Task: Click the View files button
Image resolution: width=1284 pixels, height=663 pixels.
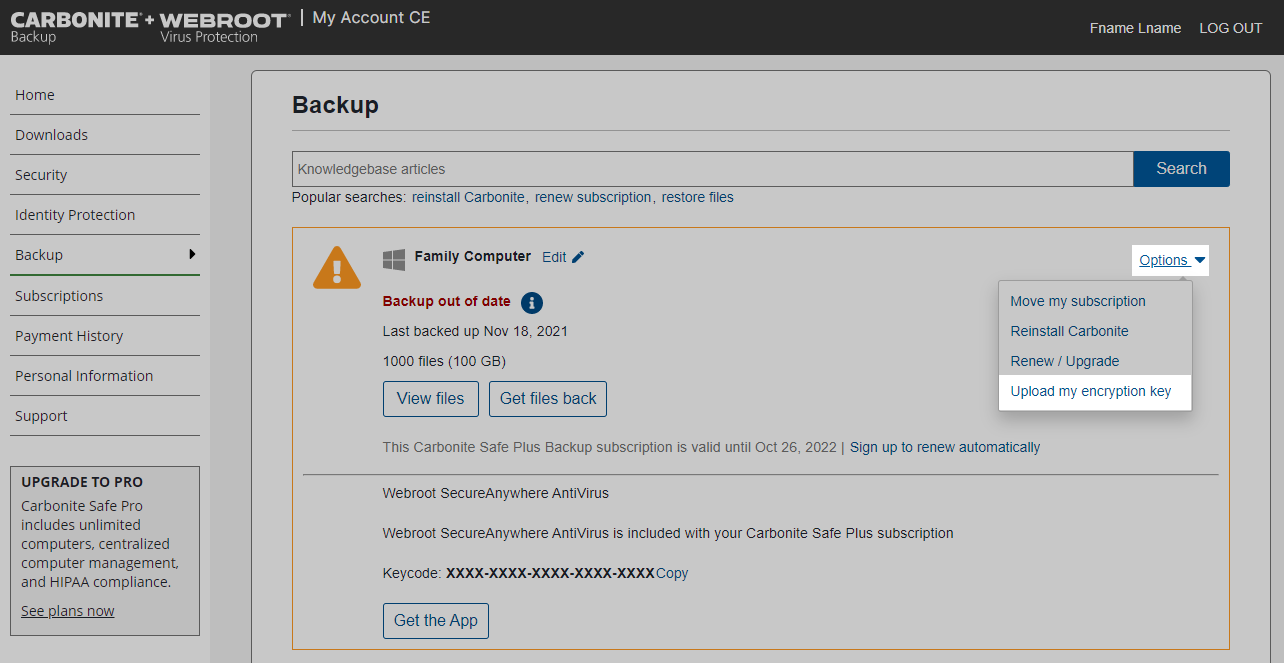Action: point(430,398)
